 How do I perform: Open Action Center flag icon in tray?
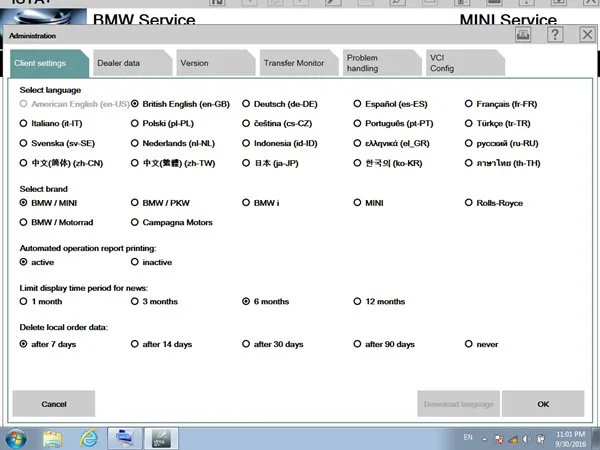pyautogui.click(x=499, y=439)
